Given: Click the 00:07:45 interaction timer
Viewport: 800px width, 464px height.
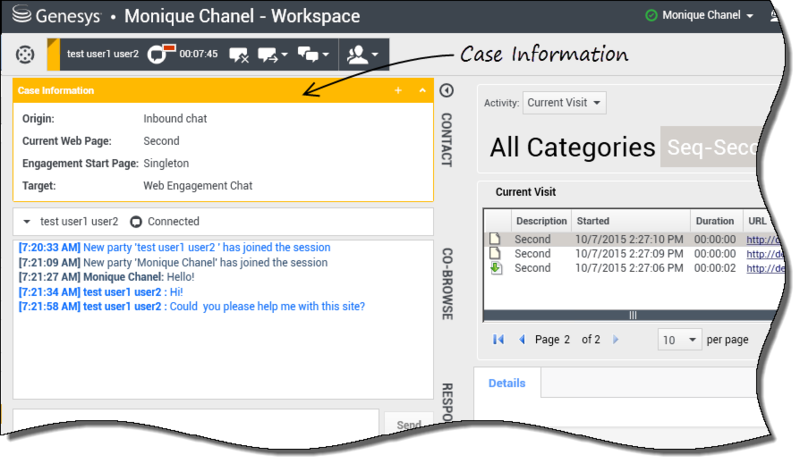Looking at the screenshot, I should (198, 54).
